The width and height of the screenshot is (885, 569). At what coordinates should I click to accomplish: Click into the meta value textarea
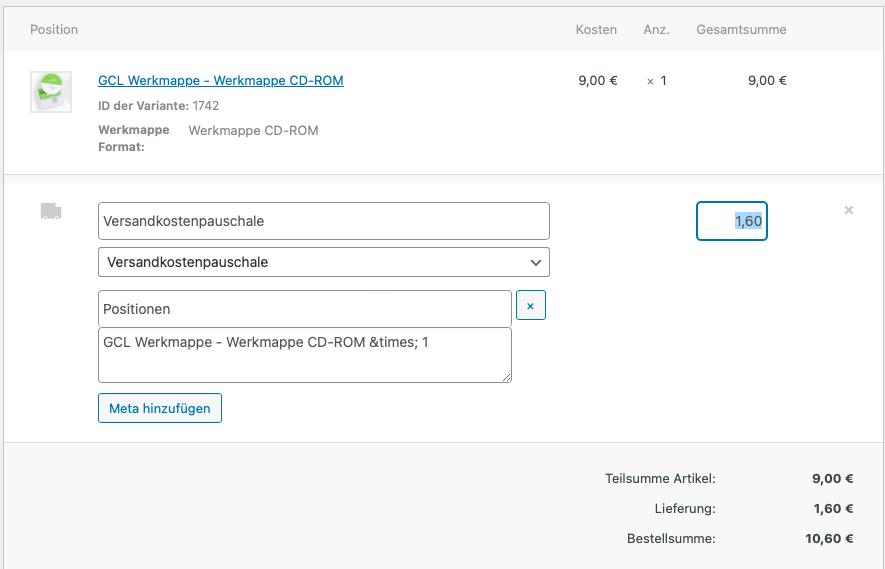(x=304, y=354)
